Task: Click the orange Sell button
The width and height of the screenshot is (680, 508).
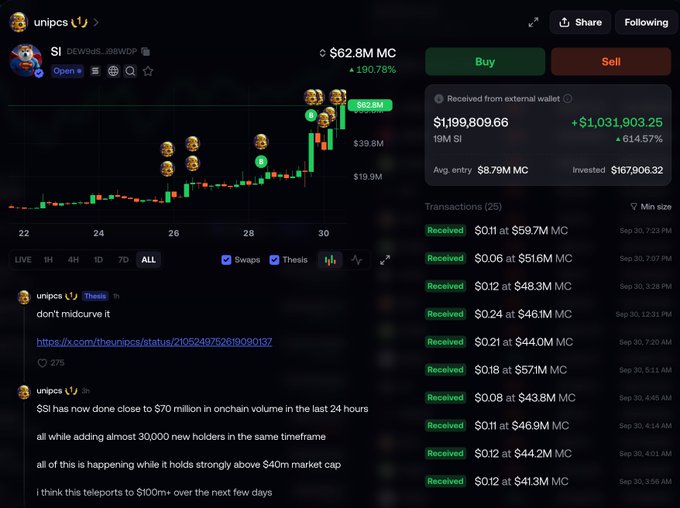Action: [611, 62]
